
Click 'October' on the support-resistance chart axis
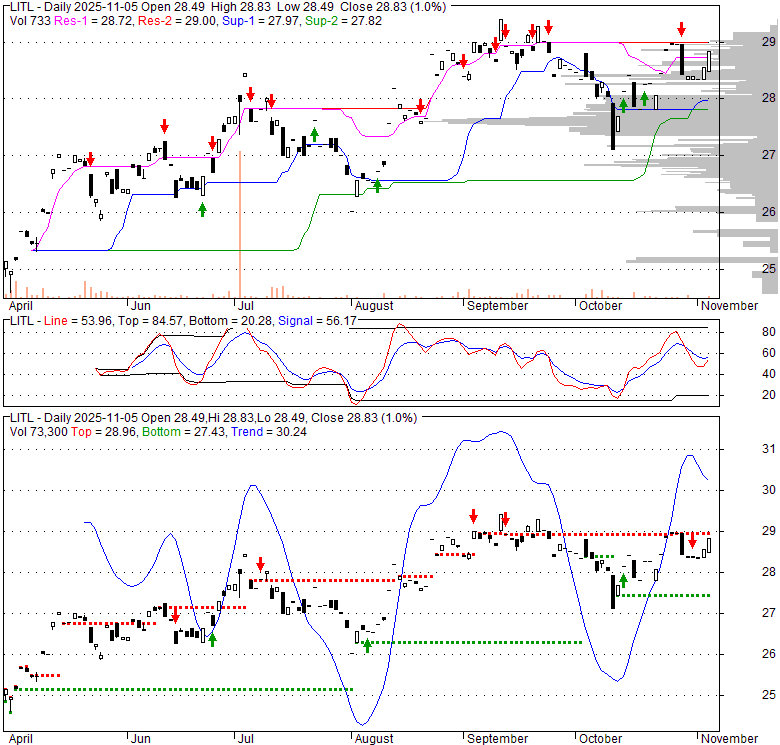click(x=600, y=305)
